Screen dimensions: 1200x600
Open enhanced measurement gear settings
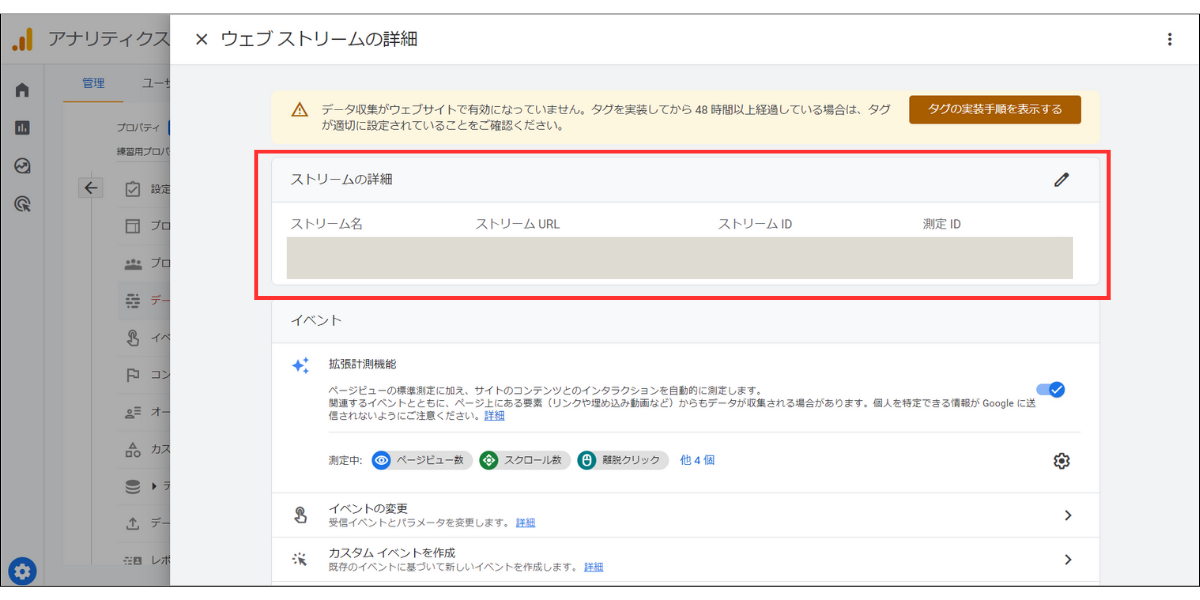click(1061, 461)
